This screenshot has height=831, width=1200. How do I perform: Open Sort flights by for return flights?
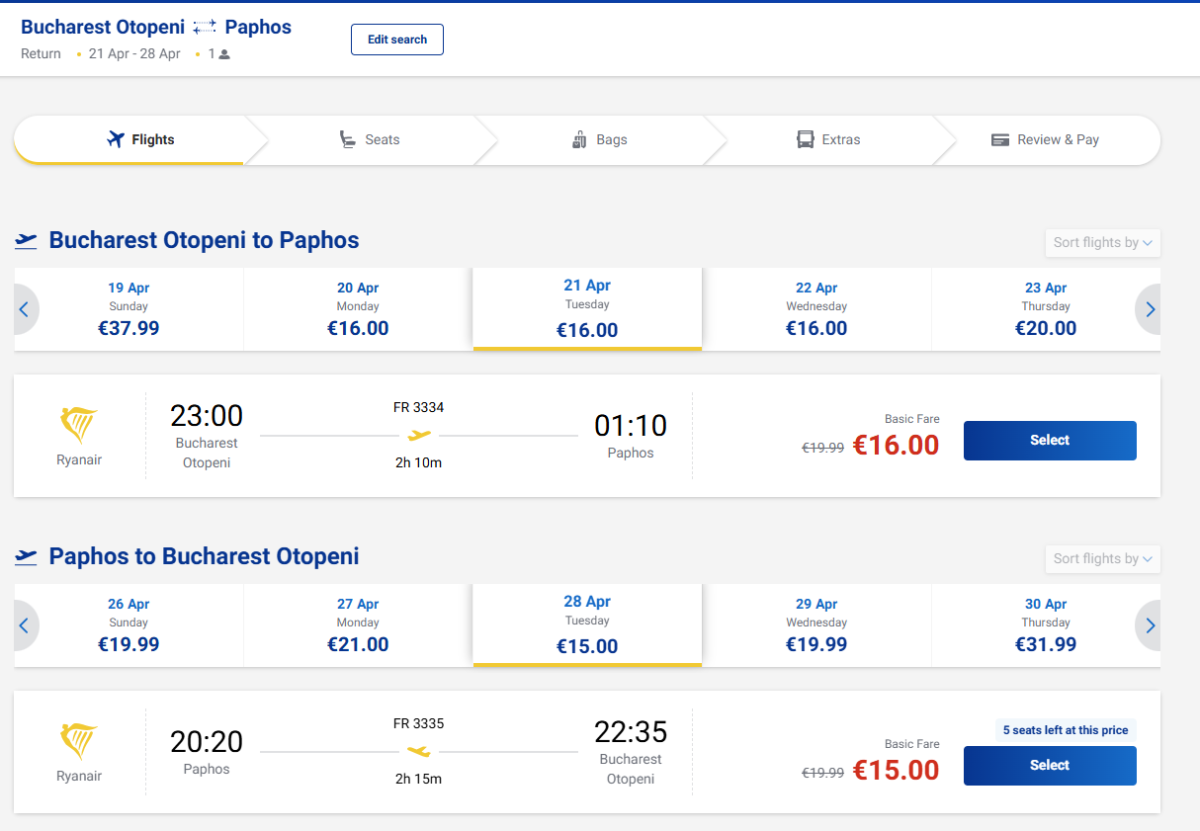tap(1102, 559)
